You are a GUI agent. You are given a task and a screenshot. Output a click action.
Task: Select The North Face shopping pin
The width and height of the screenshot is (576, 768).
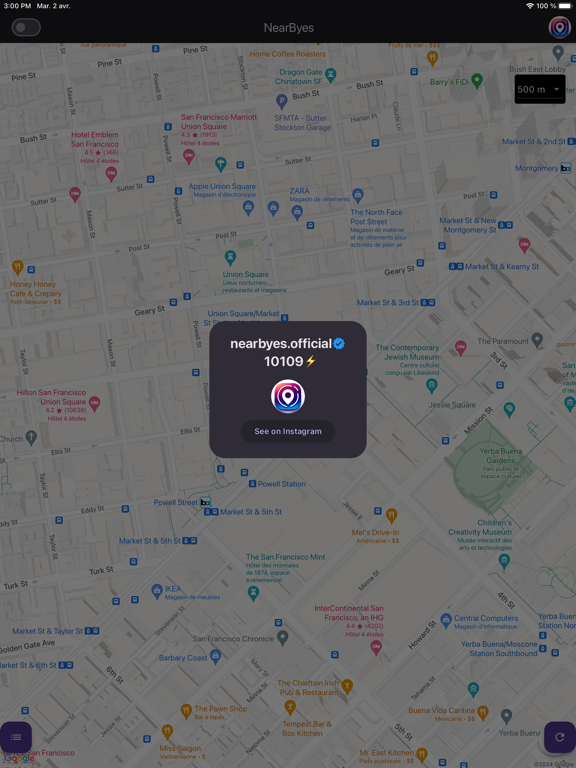click(x=358, y=195)
